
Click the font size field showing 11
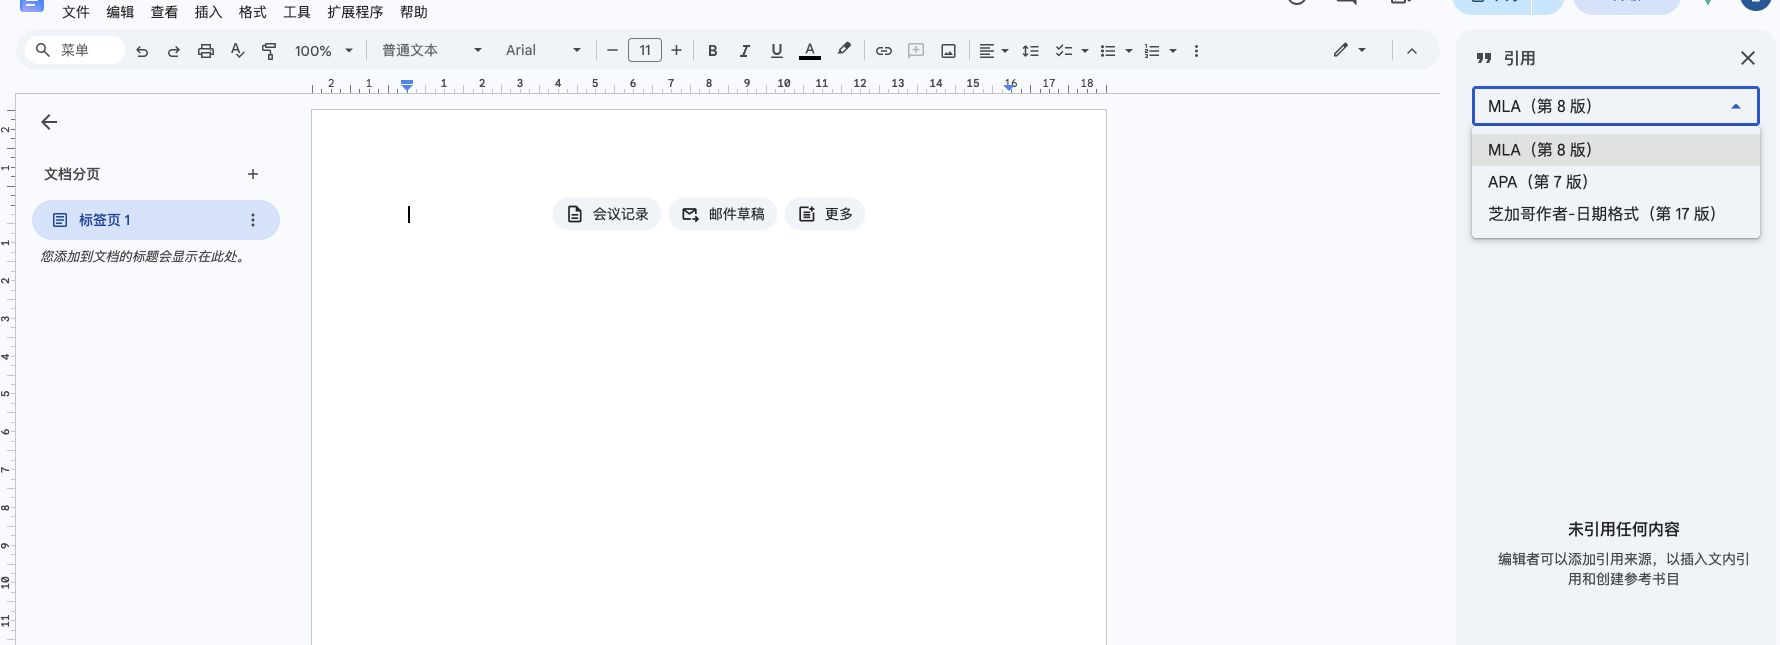[x=645, y=50]
